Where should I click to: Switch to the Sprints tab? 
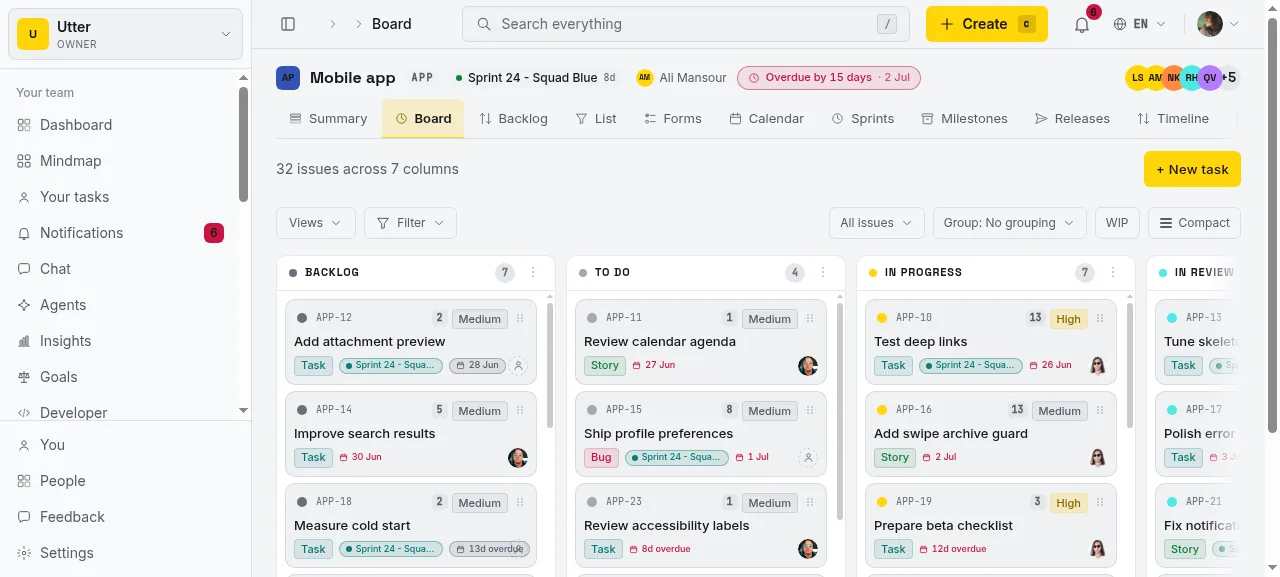863,118
